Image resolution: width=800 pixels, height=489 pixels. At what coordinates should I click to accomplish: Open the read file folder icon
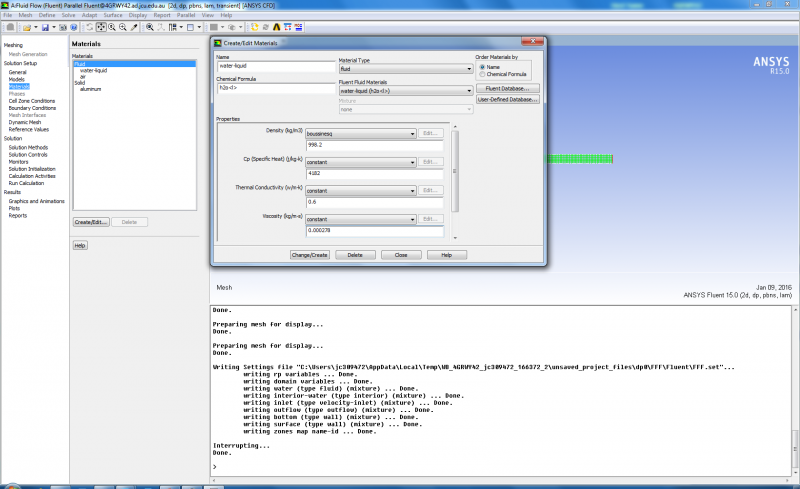[27, 27]
